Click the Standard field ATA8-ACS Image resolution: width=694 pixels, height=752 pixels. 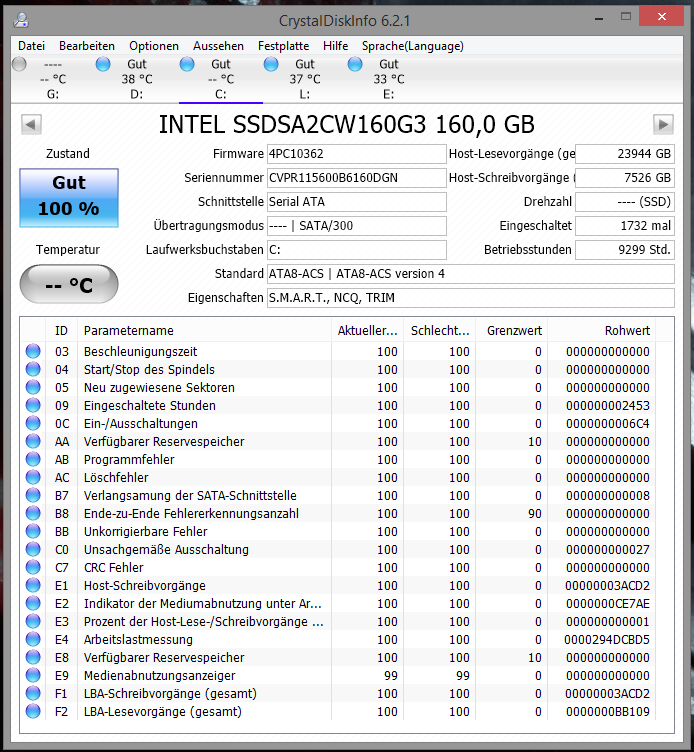tap(471, 274)
